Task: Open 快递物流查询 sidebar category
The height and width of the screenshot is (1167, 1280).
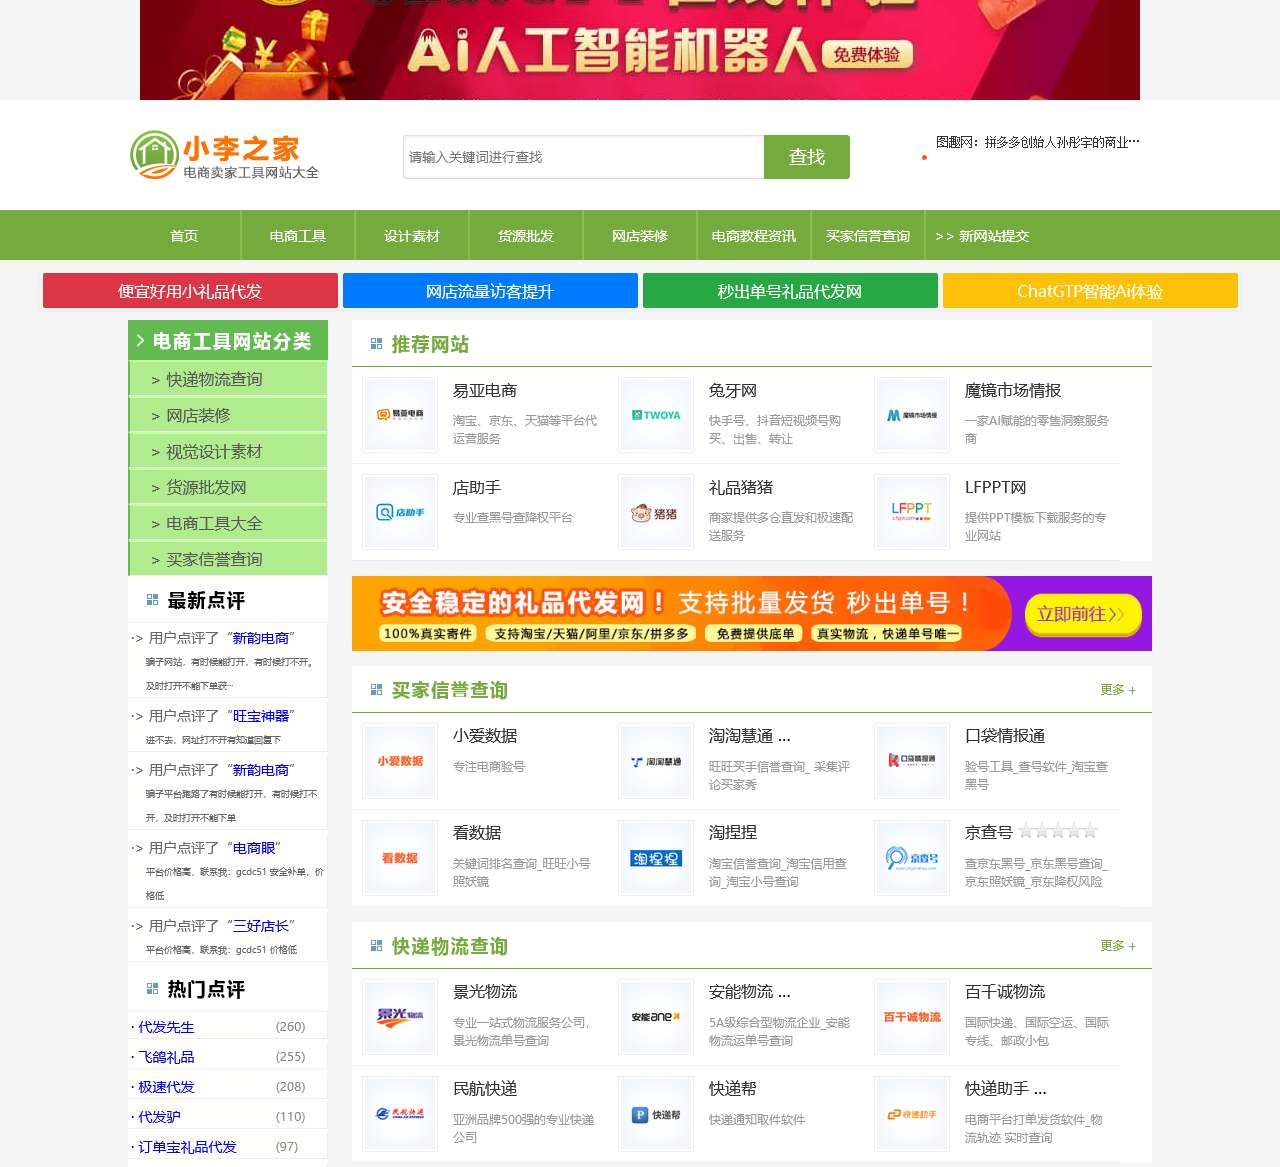Action: [x=228, y=379]
